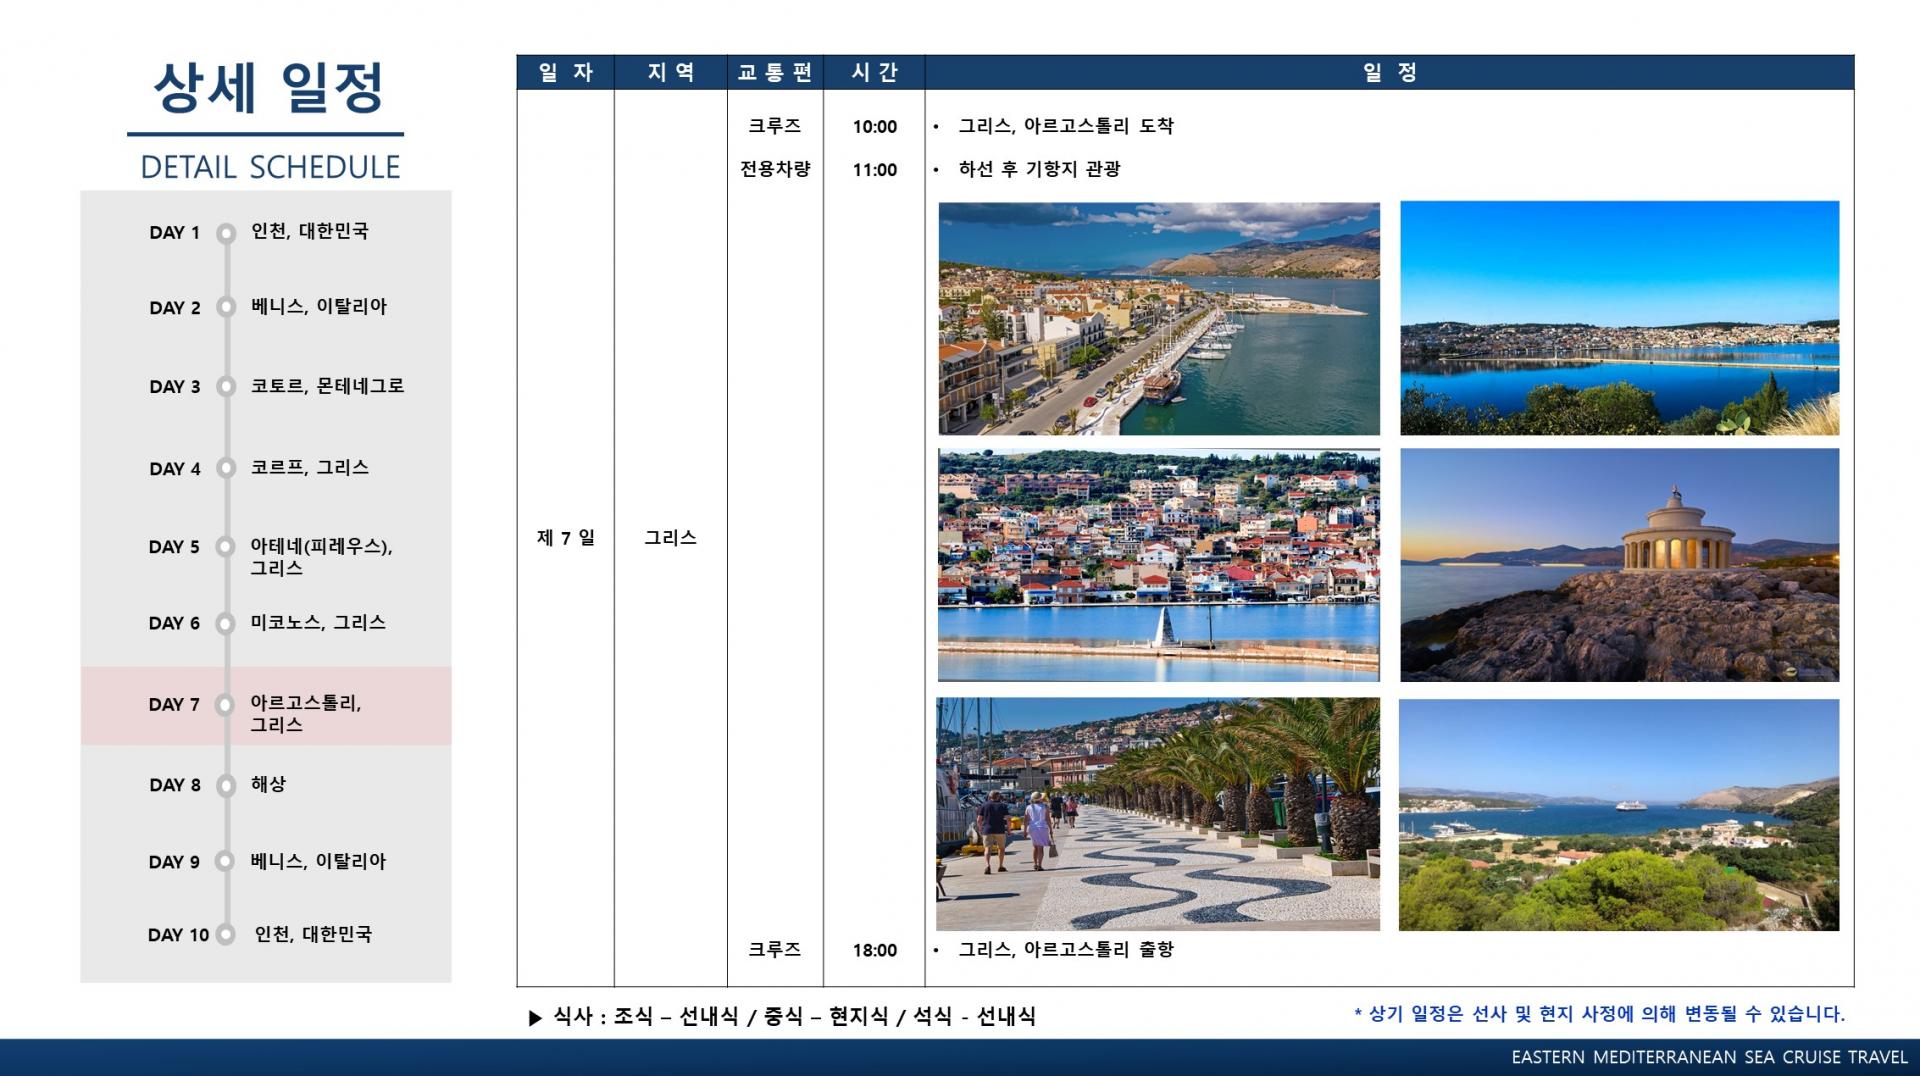Viewport: 1920px width, 1076px height.
Task: Click the 'DETAIL SCHEDULE' subtitle
Action: pyautogui.click(x=270, y=167)
